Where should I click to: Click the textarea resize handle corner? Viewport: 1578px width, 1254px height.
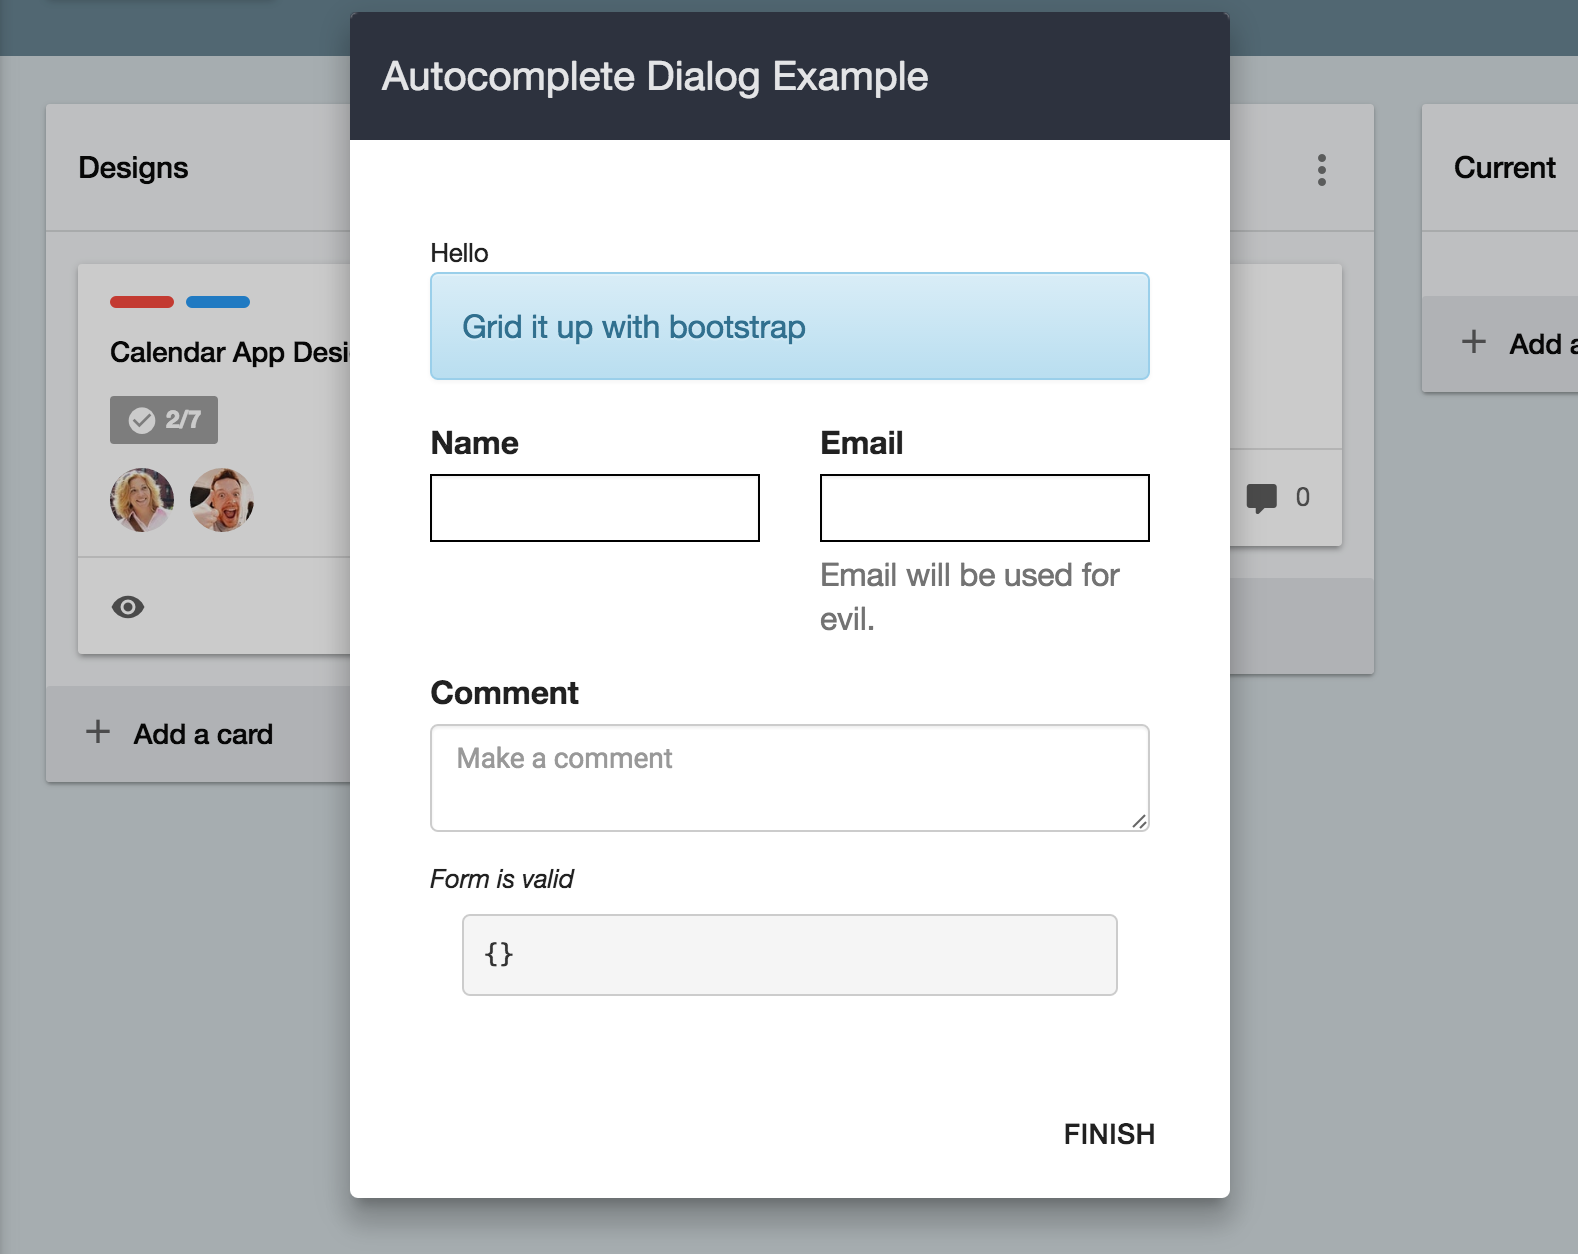tap(1139, 821)
